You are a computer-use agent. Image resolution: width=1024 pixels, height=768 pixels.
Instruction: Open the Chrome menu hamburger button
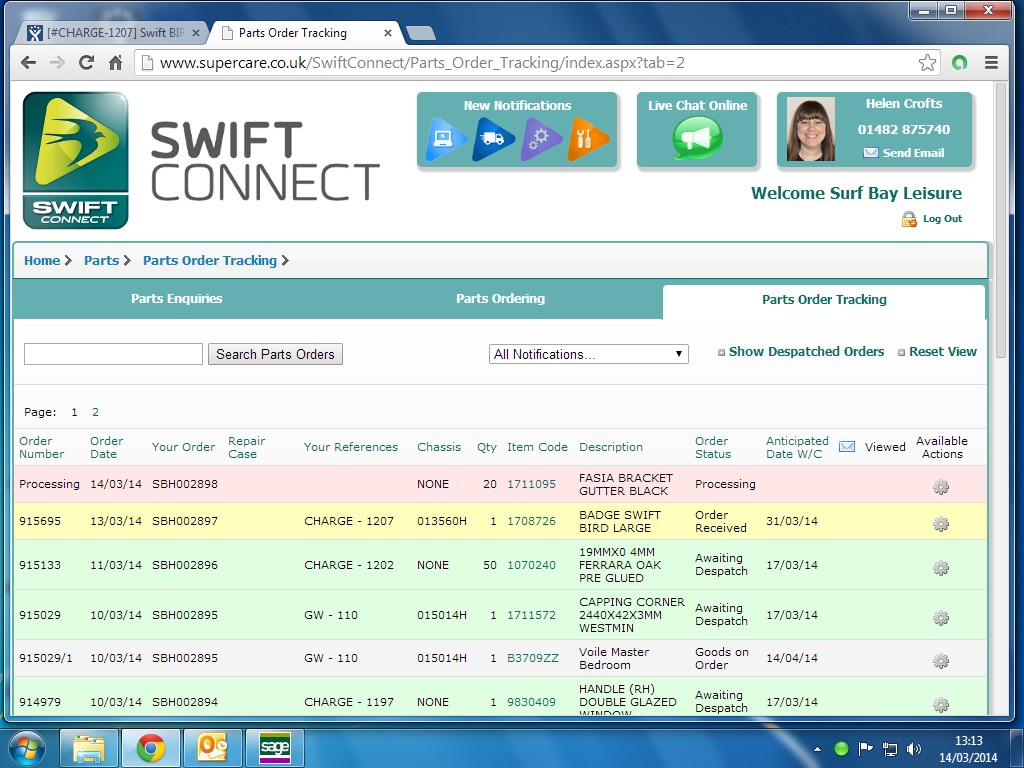[991, 63]
